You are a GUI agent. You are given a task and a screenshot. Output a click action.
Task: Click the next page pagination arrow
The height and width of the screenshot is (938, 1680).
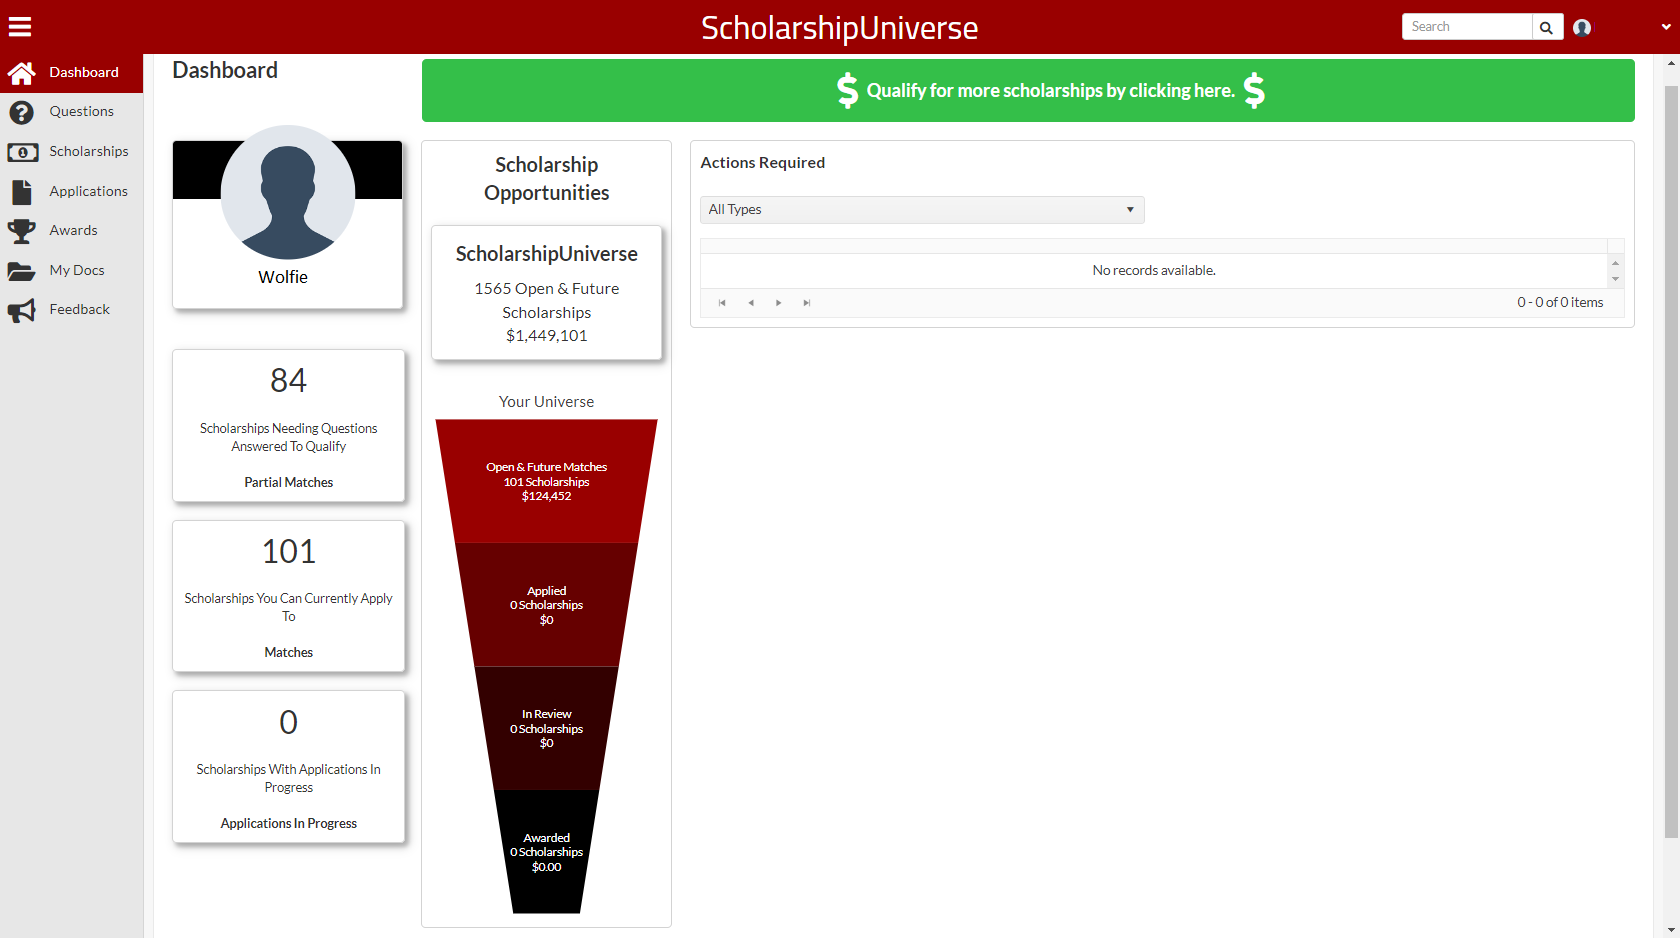tap(779, 302)
